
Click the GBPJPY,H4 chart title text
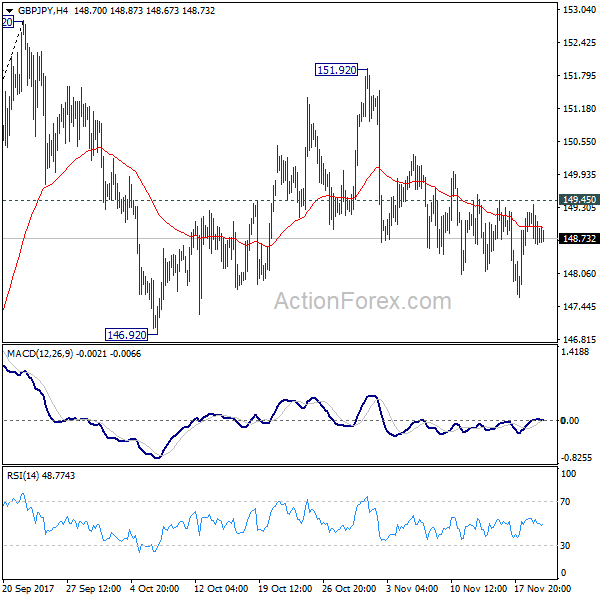(42, 11)
